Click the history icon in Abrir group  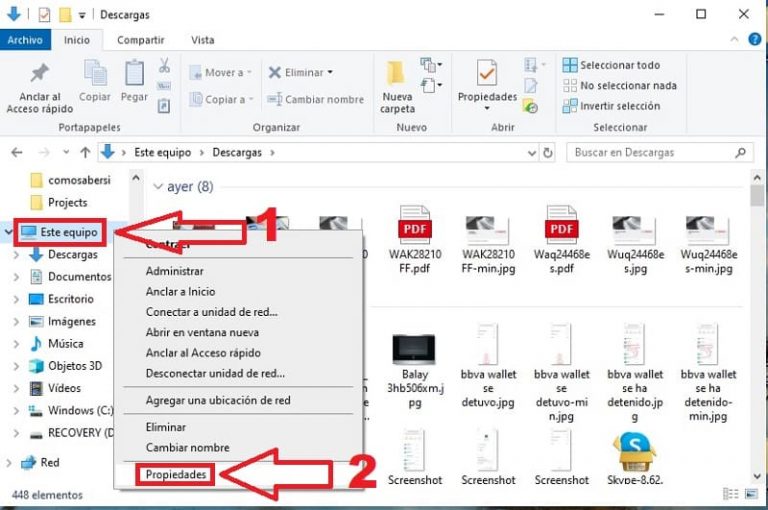[530, 106]
